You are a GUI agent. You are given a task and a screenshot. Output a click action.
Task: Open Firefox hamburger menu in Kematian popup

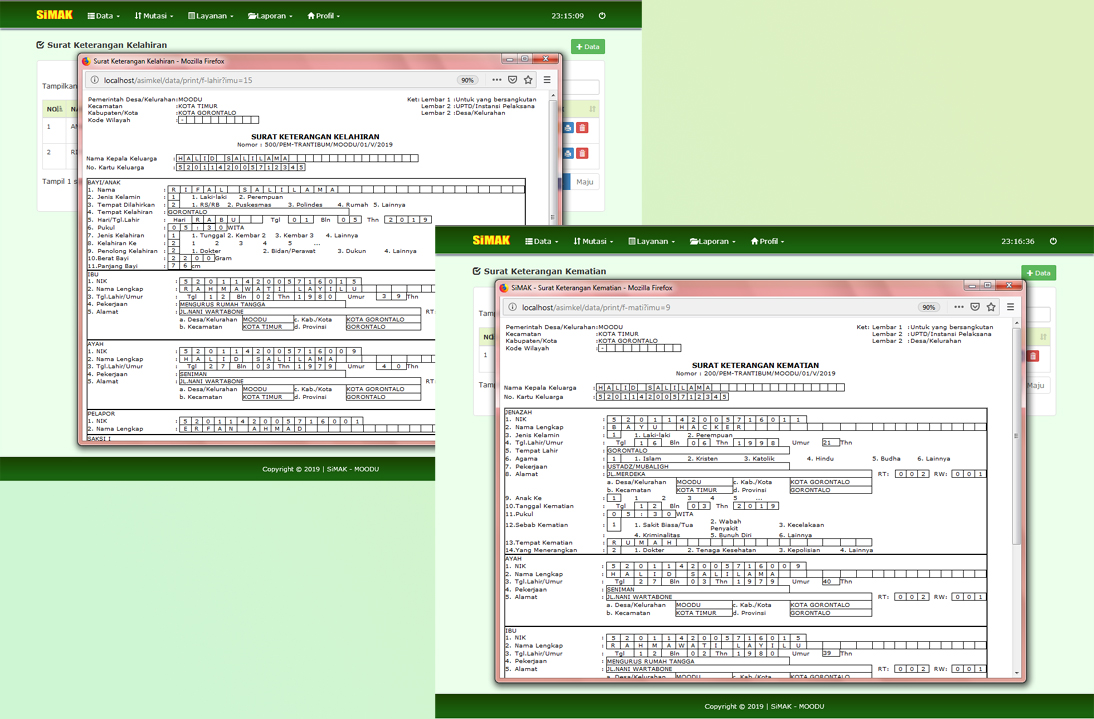pos(1010,307)
